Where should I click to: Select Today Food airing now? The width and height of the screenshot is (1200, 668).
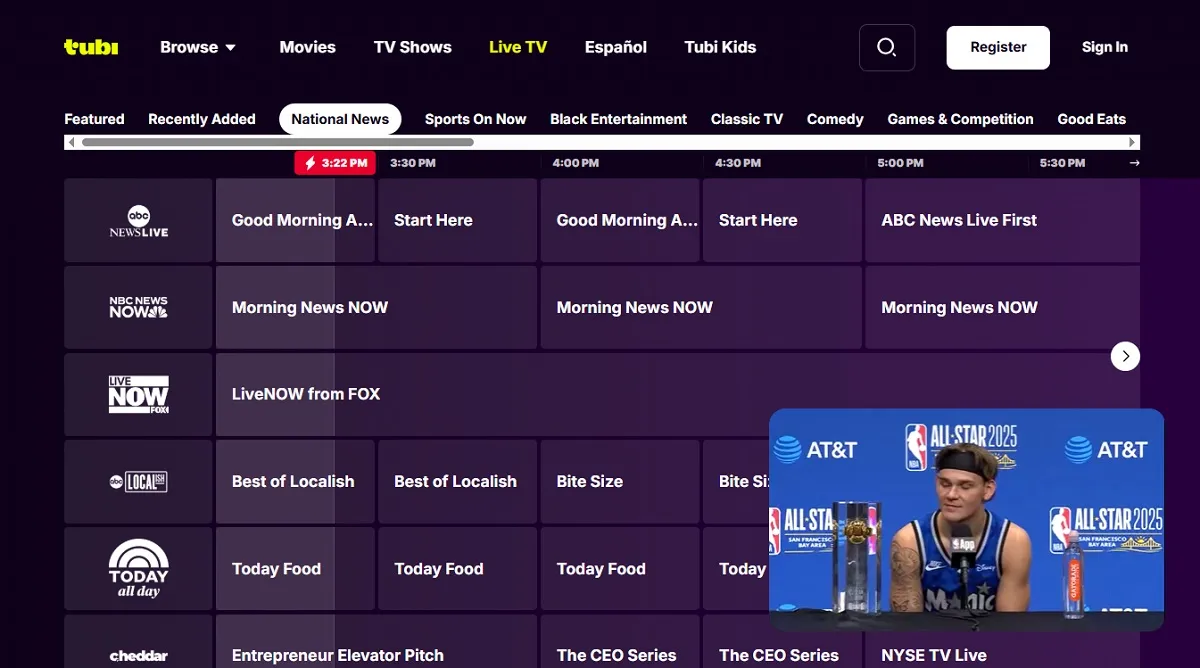pyautogui.click(x=295, y=569)
